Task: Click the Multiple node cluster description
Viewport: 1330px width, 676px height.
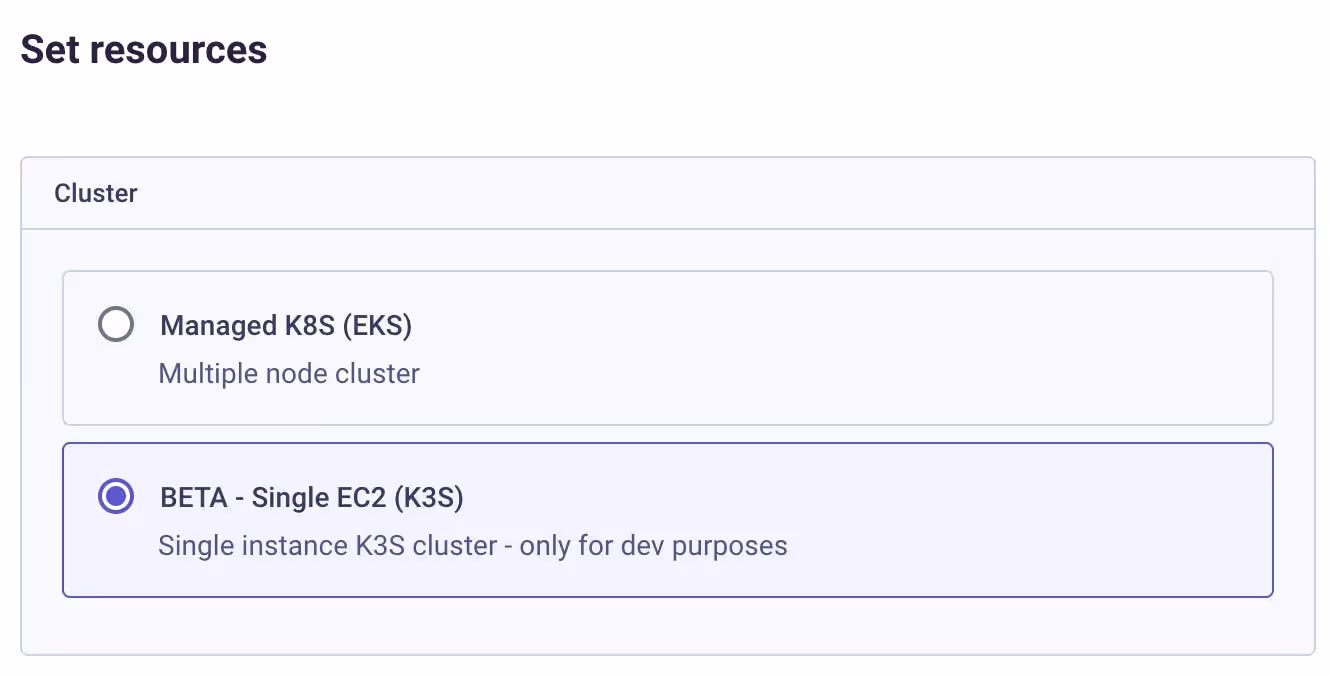Action: coord(288,373)
